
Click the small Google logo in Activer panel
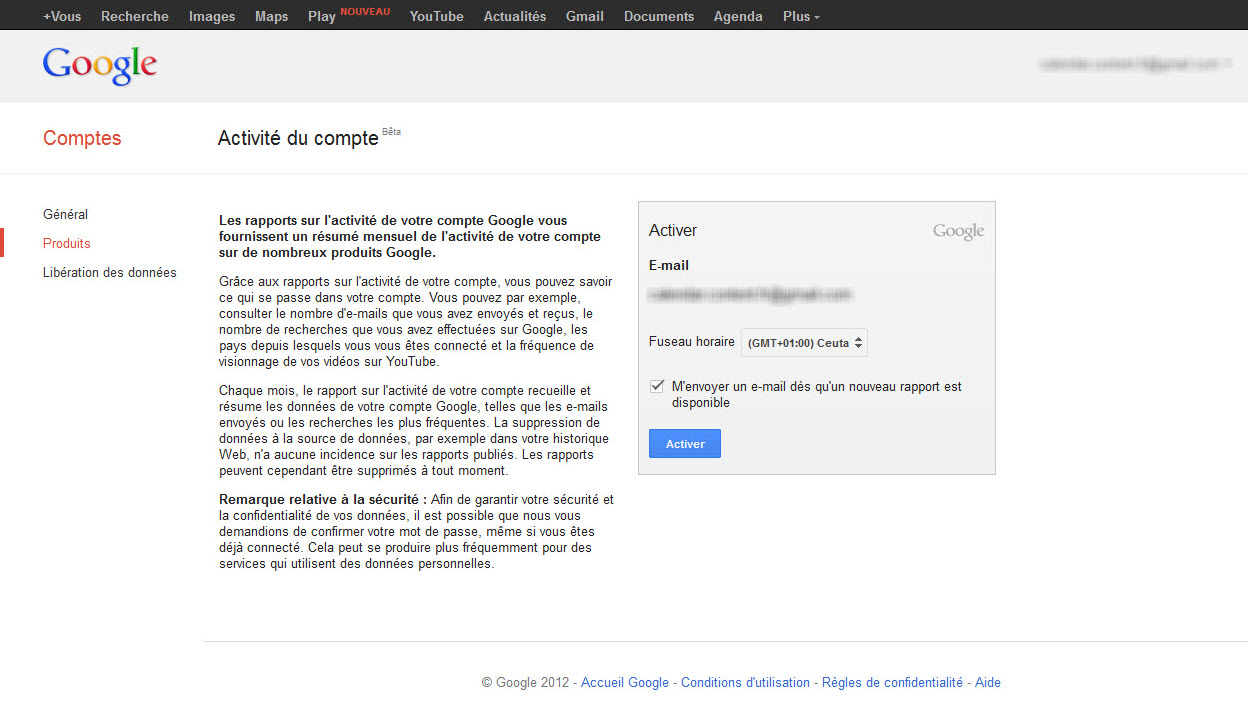tap(958, 231)
